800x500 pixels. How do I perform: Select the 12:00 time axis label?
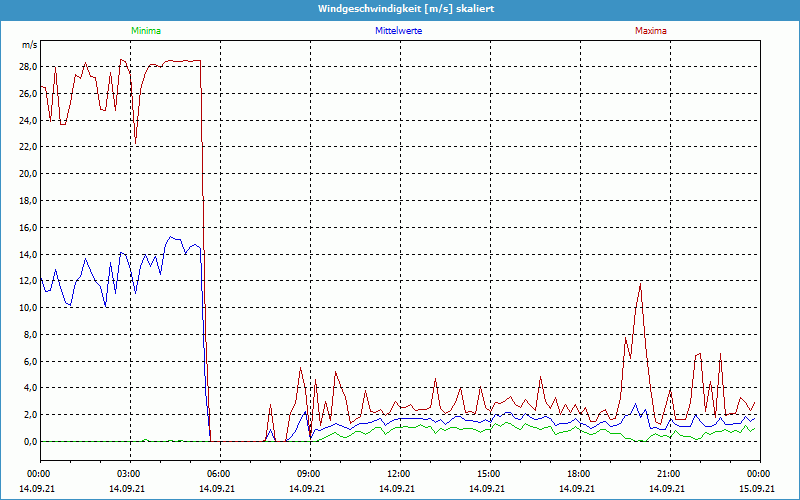coord(399,473)
